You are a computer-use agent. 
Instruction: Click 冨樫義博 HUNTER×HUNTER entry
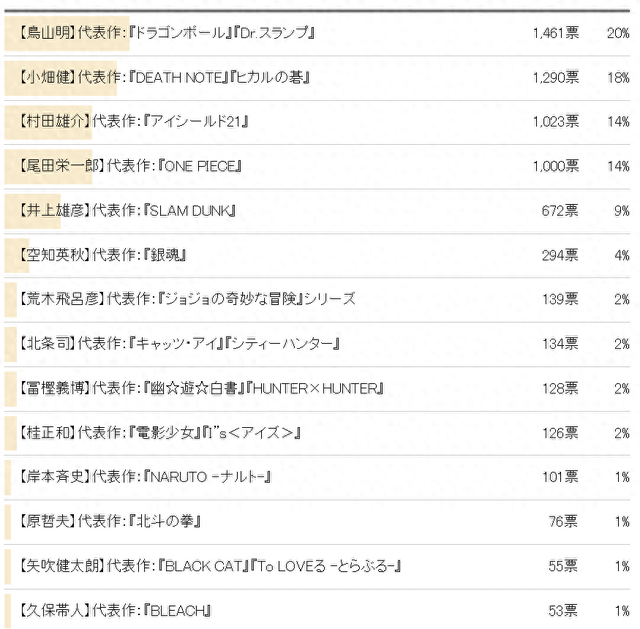pyautogui.click(x=201, y=387)
